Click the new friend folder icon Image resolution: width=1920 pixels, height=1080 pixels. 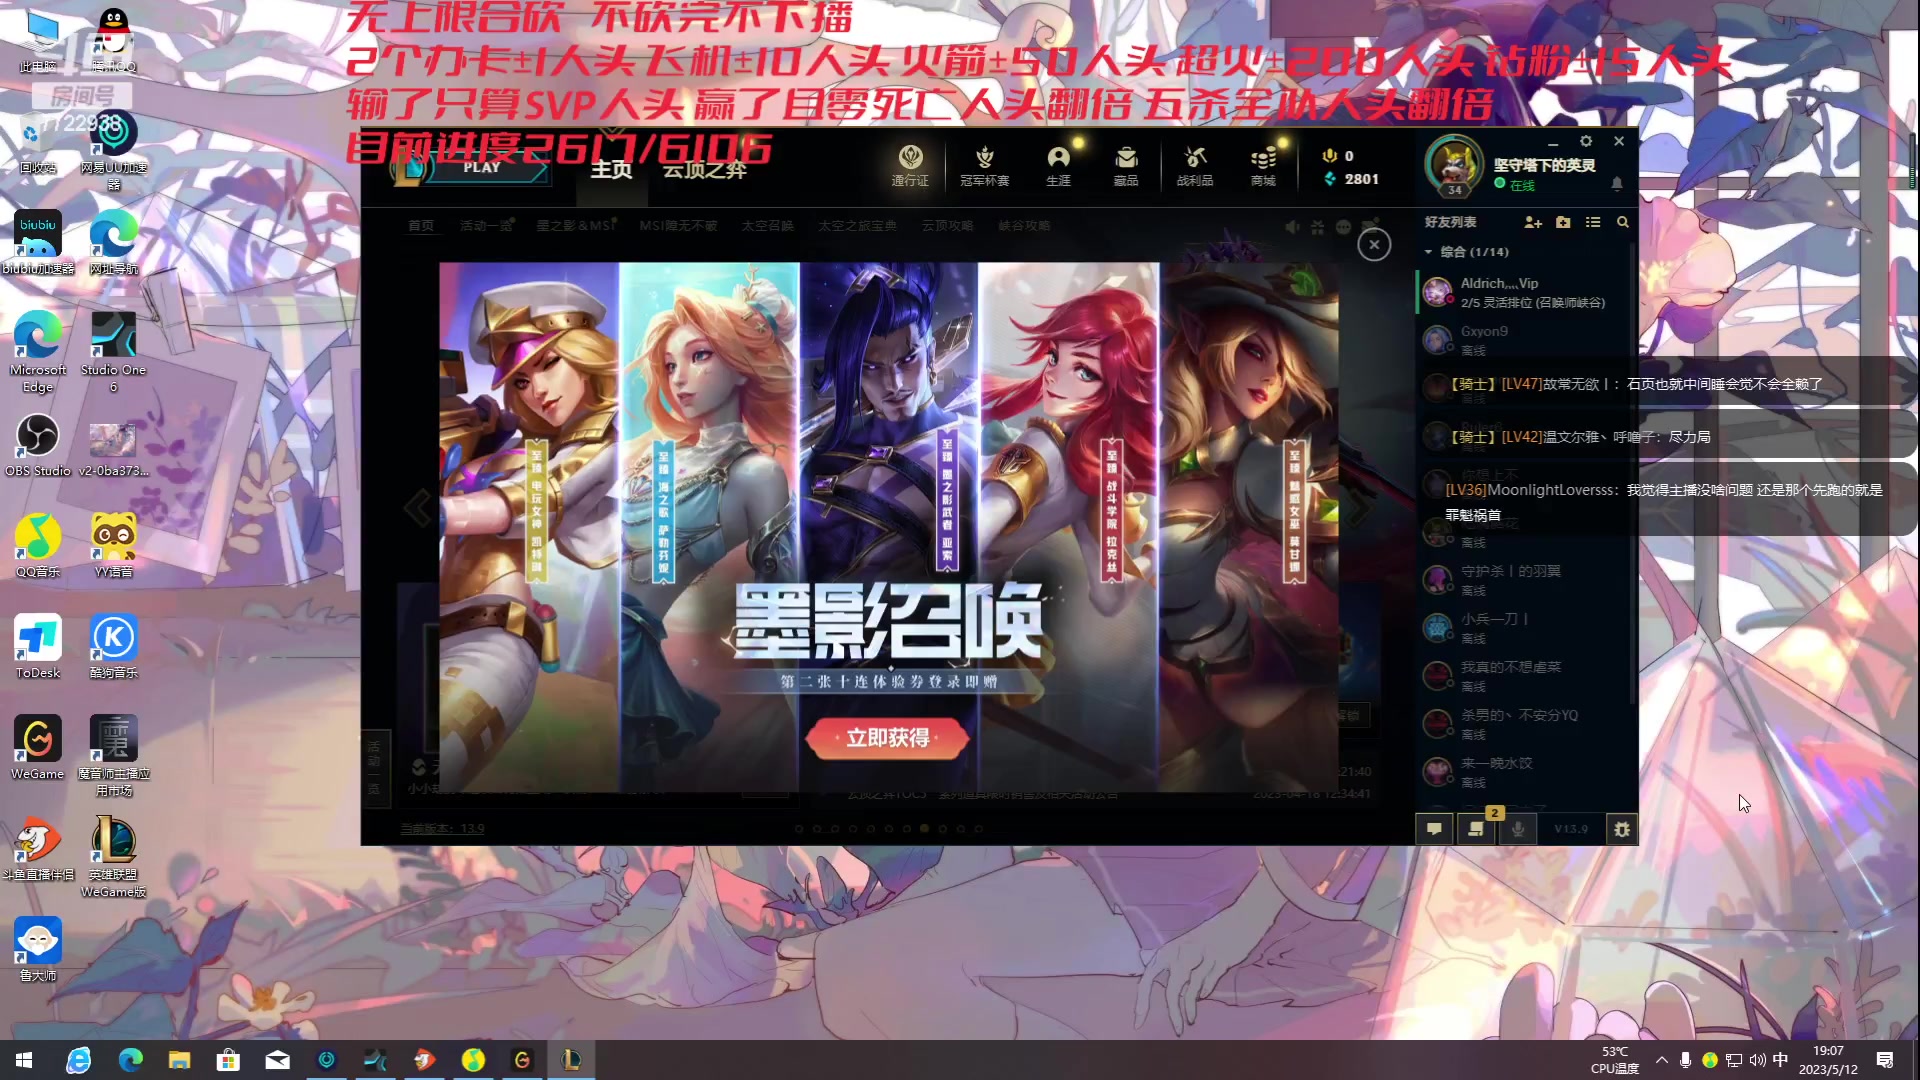[1563, 222]
